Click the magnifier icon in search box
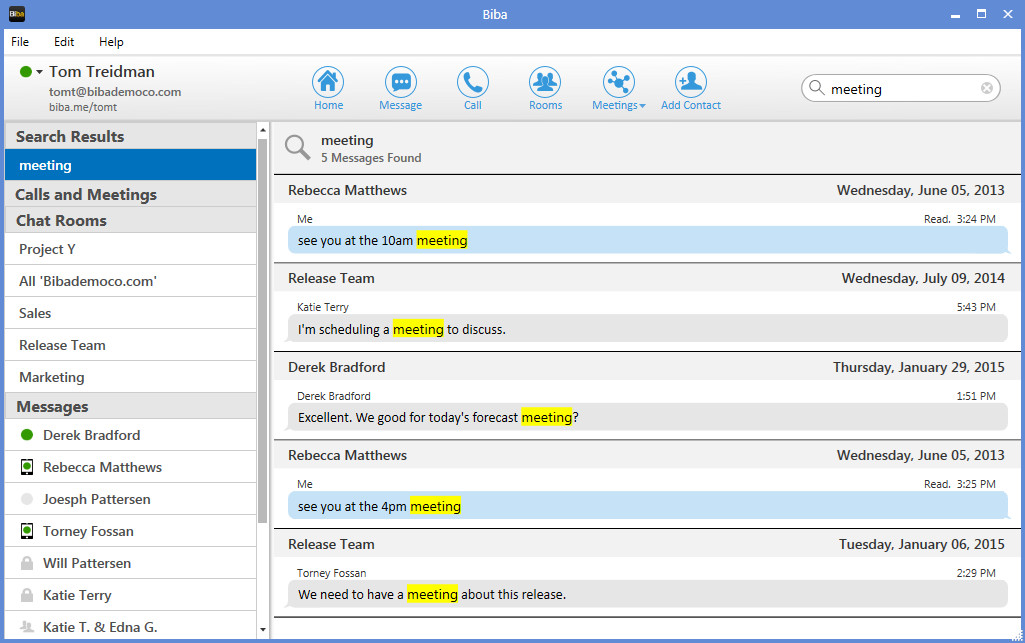The width and height of the screenshot is (1025, 643). (816, 88)
